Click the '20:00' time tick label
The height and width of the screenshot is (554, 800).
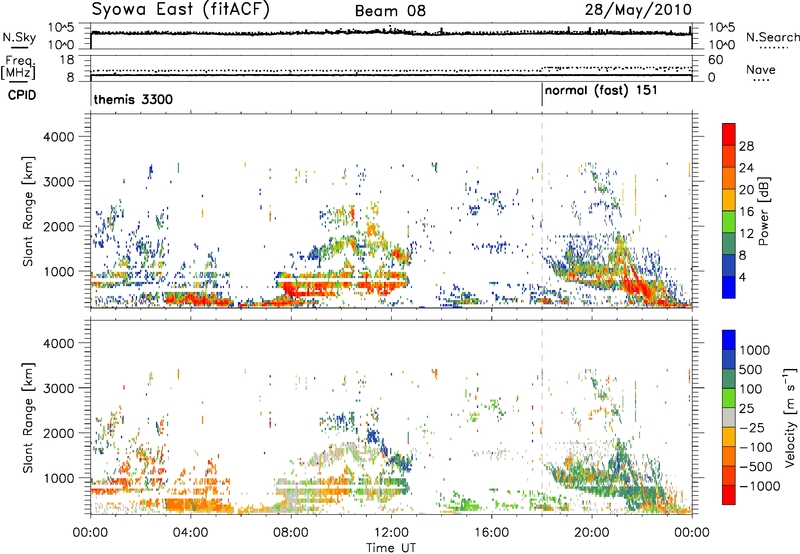coord(592,533)
